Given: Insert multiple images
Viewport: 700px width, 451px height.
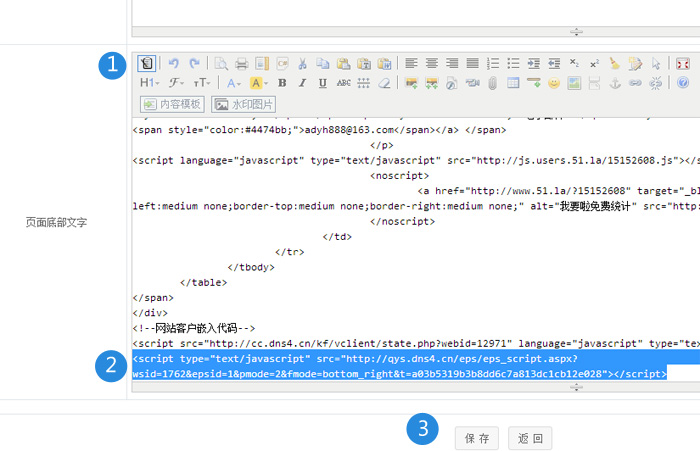Looking at the screenshot, I should coord(432,83).
